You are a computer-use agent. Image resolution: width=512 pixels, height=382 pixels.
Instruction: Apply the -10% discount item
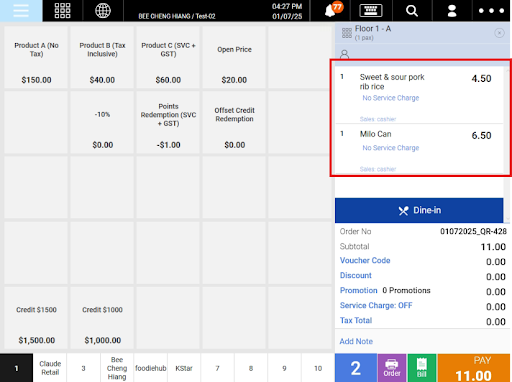[102, 122]
